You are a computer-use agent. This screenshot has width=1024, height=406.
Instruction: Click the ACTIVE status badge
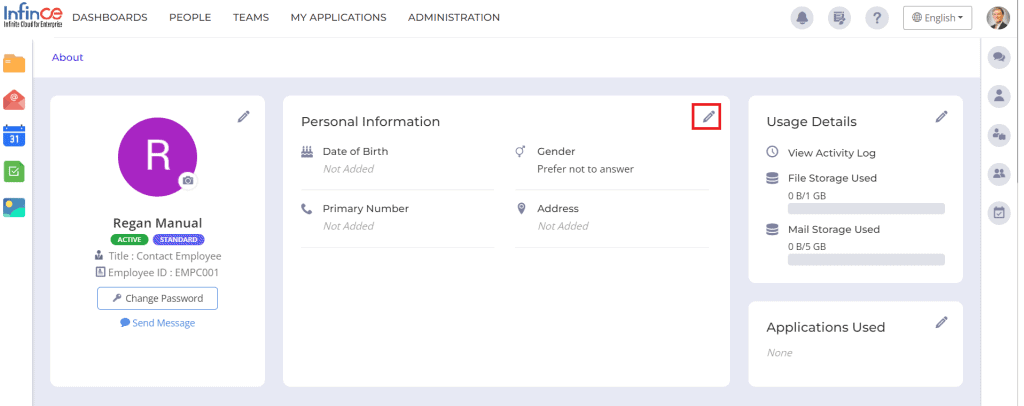[x=129, y=240]
